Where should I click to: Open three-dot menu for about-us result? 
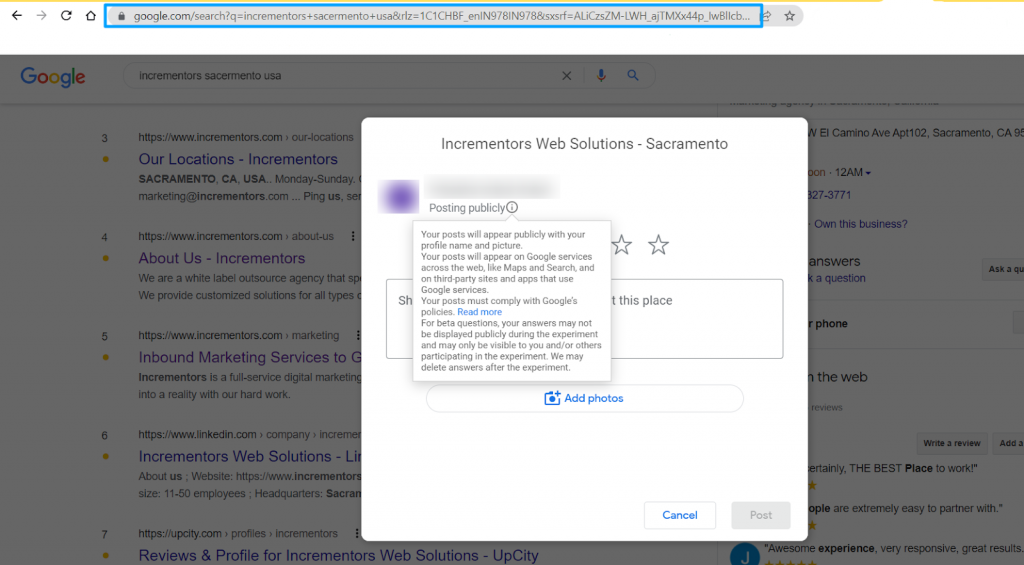click(353, 236)
